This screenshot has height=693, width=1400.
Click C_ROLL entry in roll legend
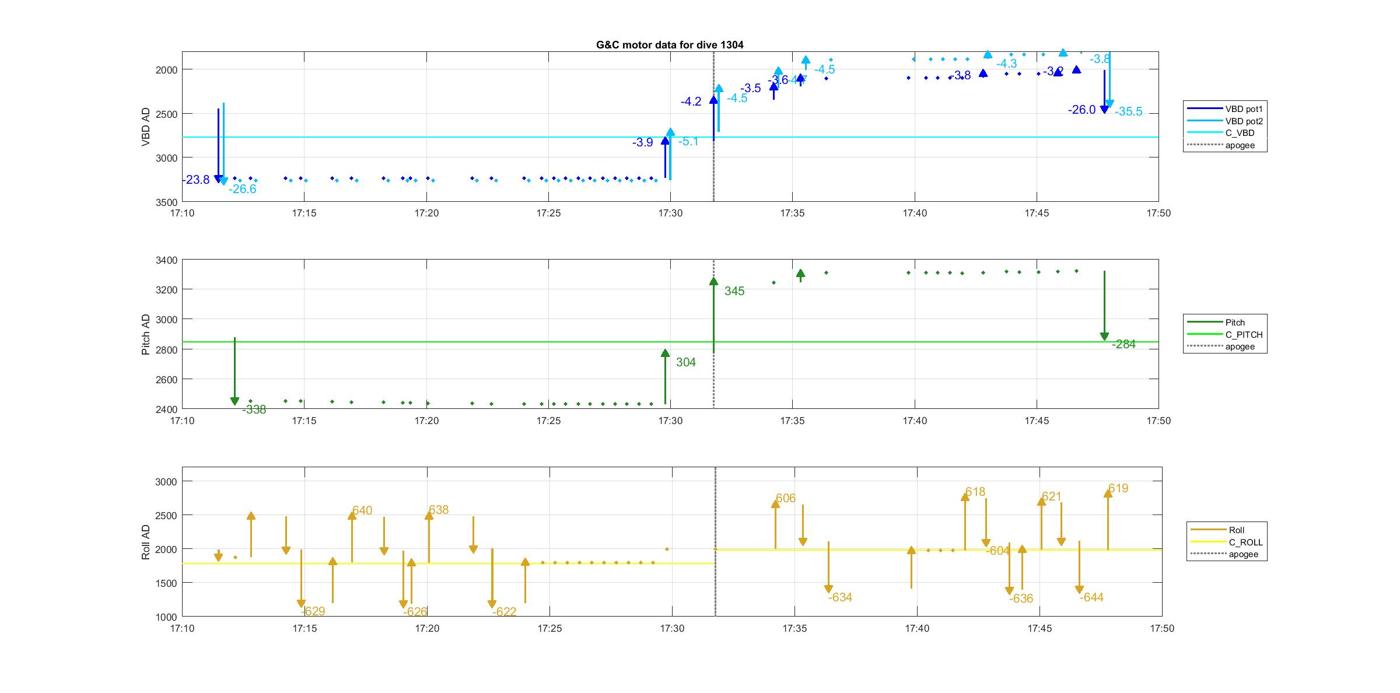click(x=1245, y=542)
